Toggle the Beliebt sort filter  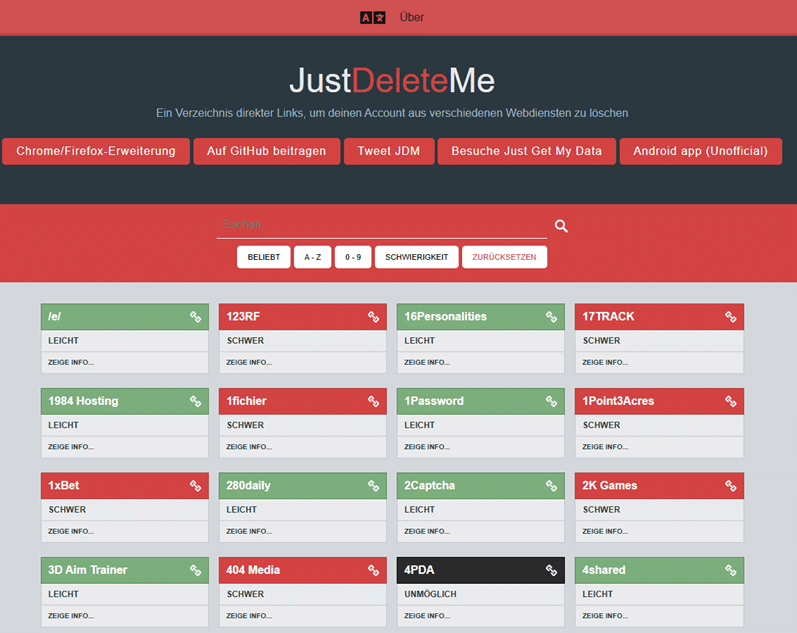(264, 257)
